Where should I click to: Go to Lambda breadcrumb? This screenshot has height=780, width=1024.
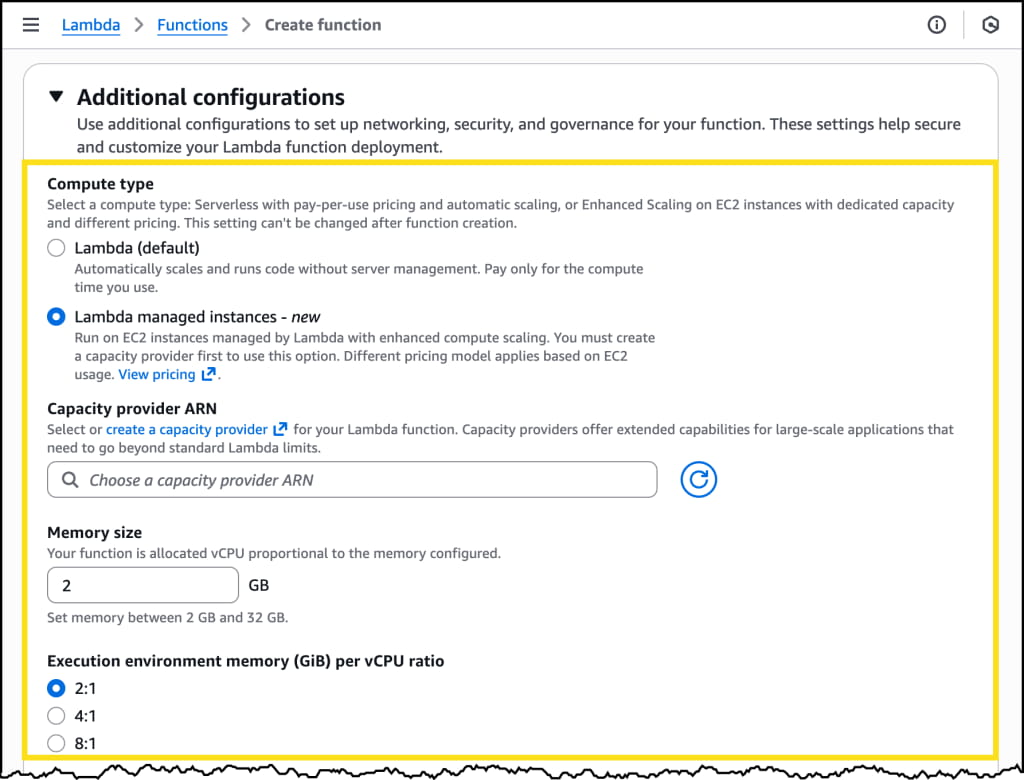pos(91,25)
